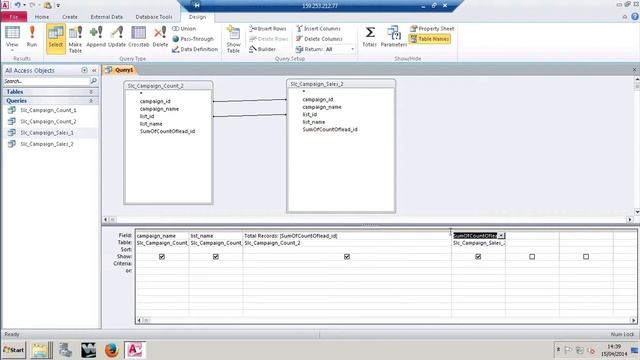Screen dimensions: 640x360
Task: Switch to the External Data tab
Action: tap(107, 17)
